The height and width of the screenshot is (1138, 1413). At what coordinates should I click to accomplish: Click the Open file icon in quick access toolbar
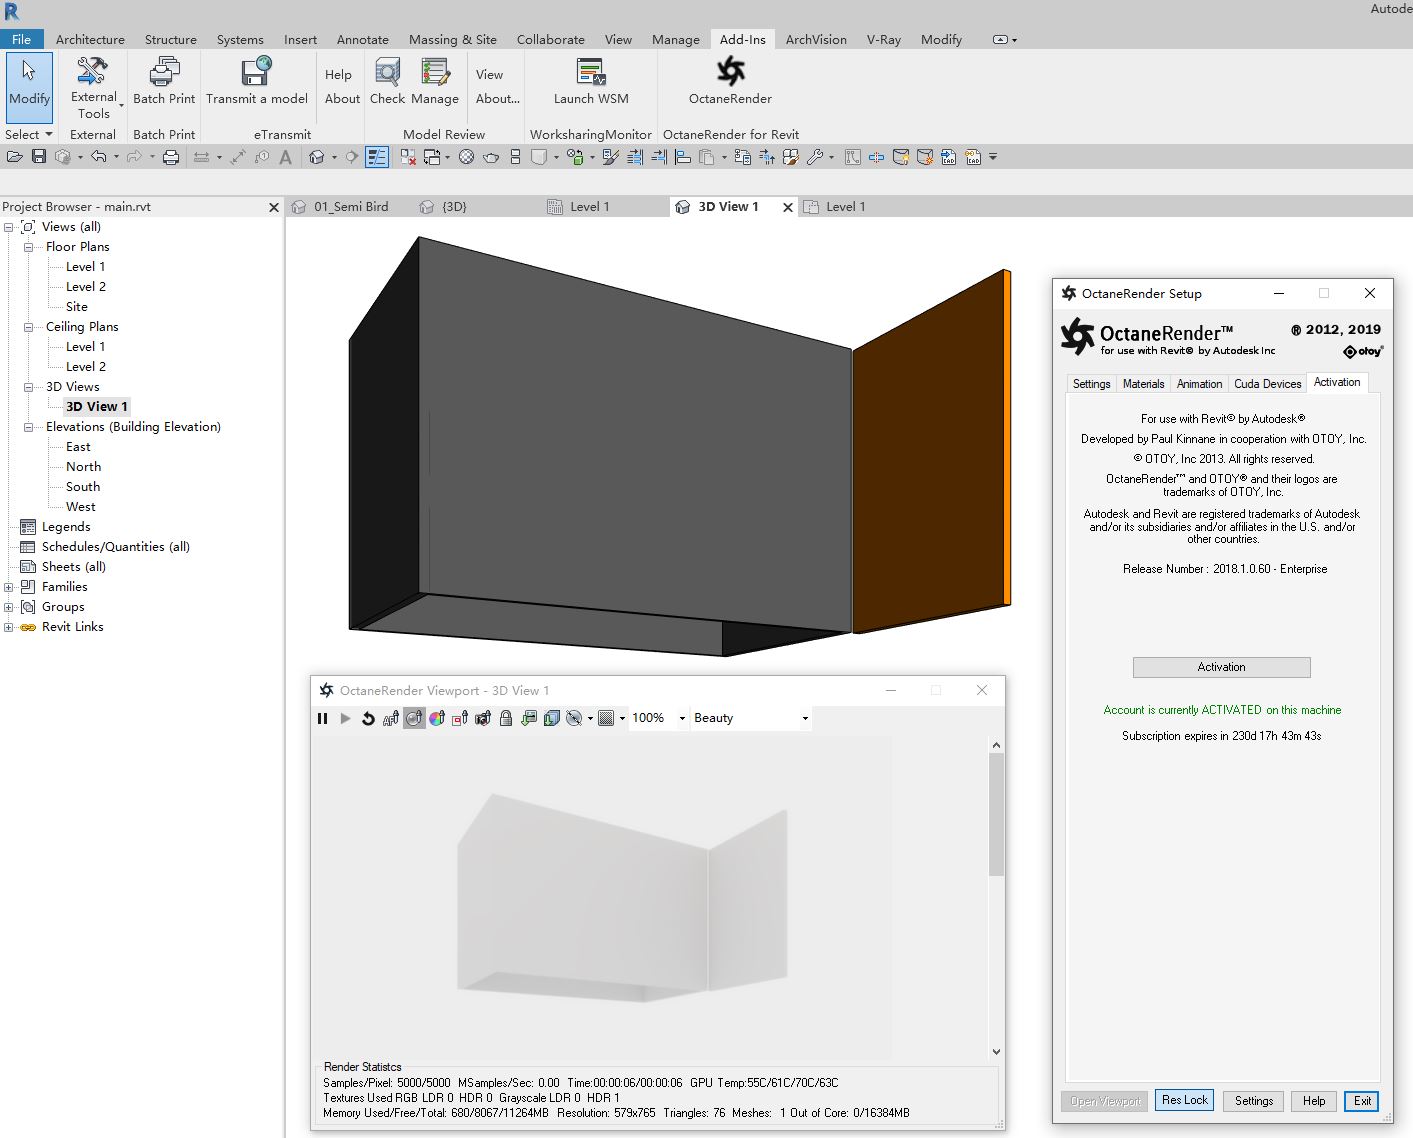click(x=14, y=157)
